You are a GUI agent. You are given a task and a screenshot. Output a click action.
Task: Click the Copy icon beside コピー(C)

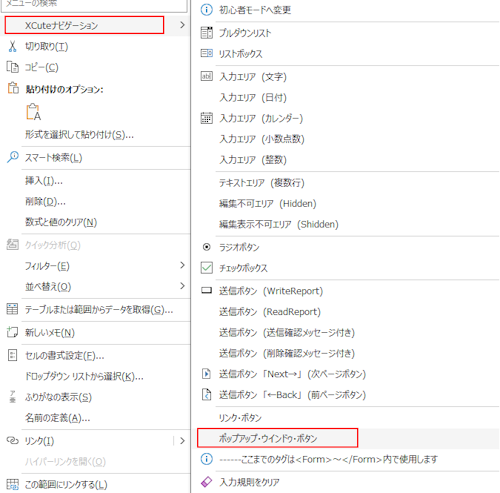click(13, 67)
